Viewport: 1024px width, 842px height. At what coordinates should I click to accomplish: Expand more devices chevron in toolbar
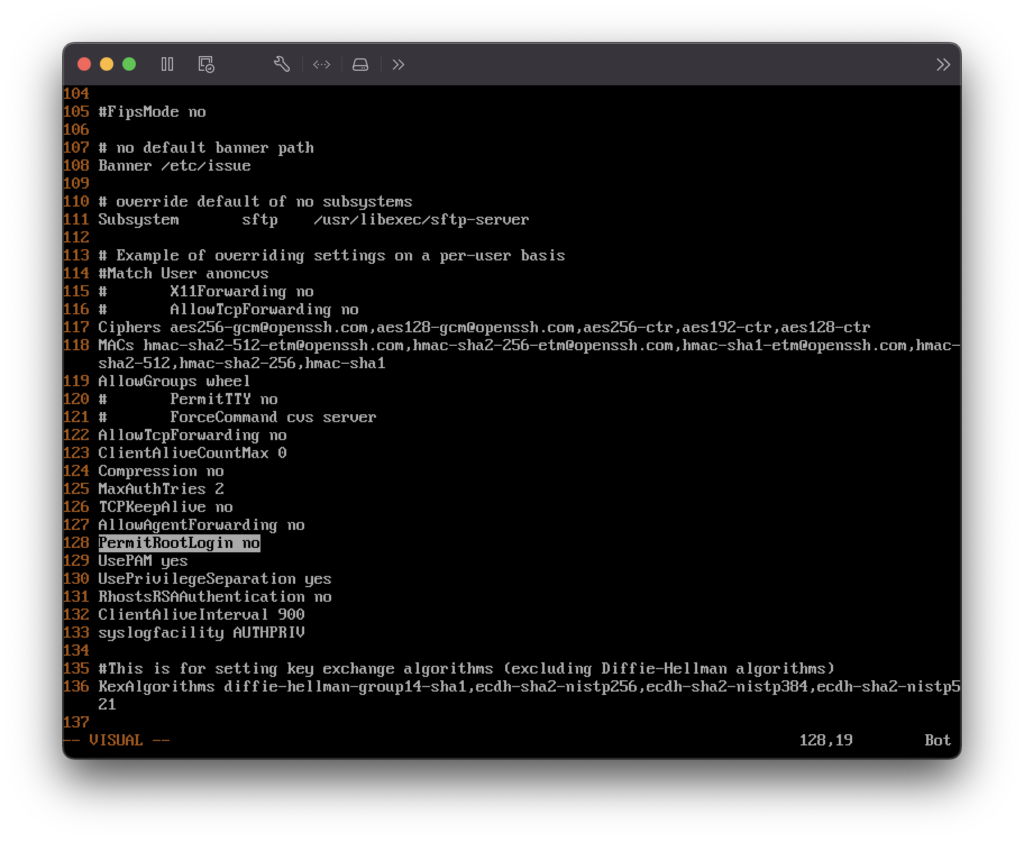tap(398, 64)
